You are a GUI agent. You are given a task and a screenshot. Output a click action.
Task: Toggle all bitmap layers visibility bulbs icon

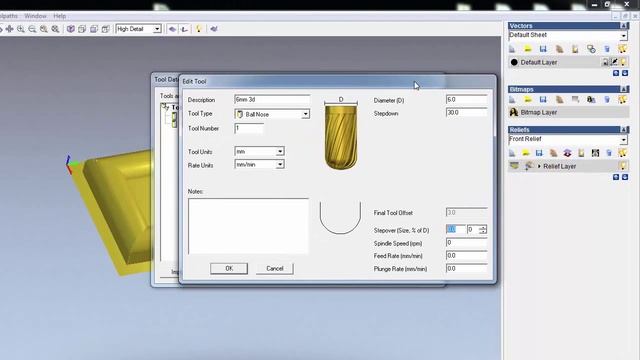pyautogui.click(x=622, y=100)
